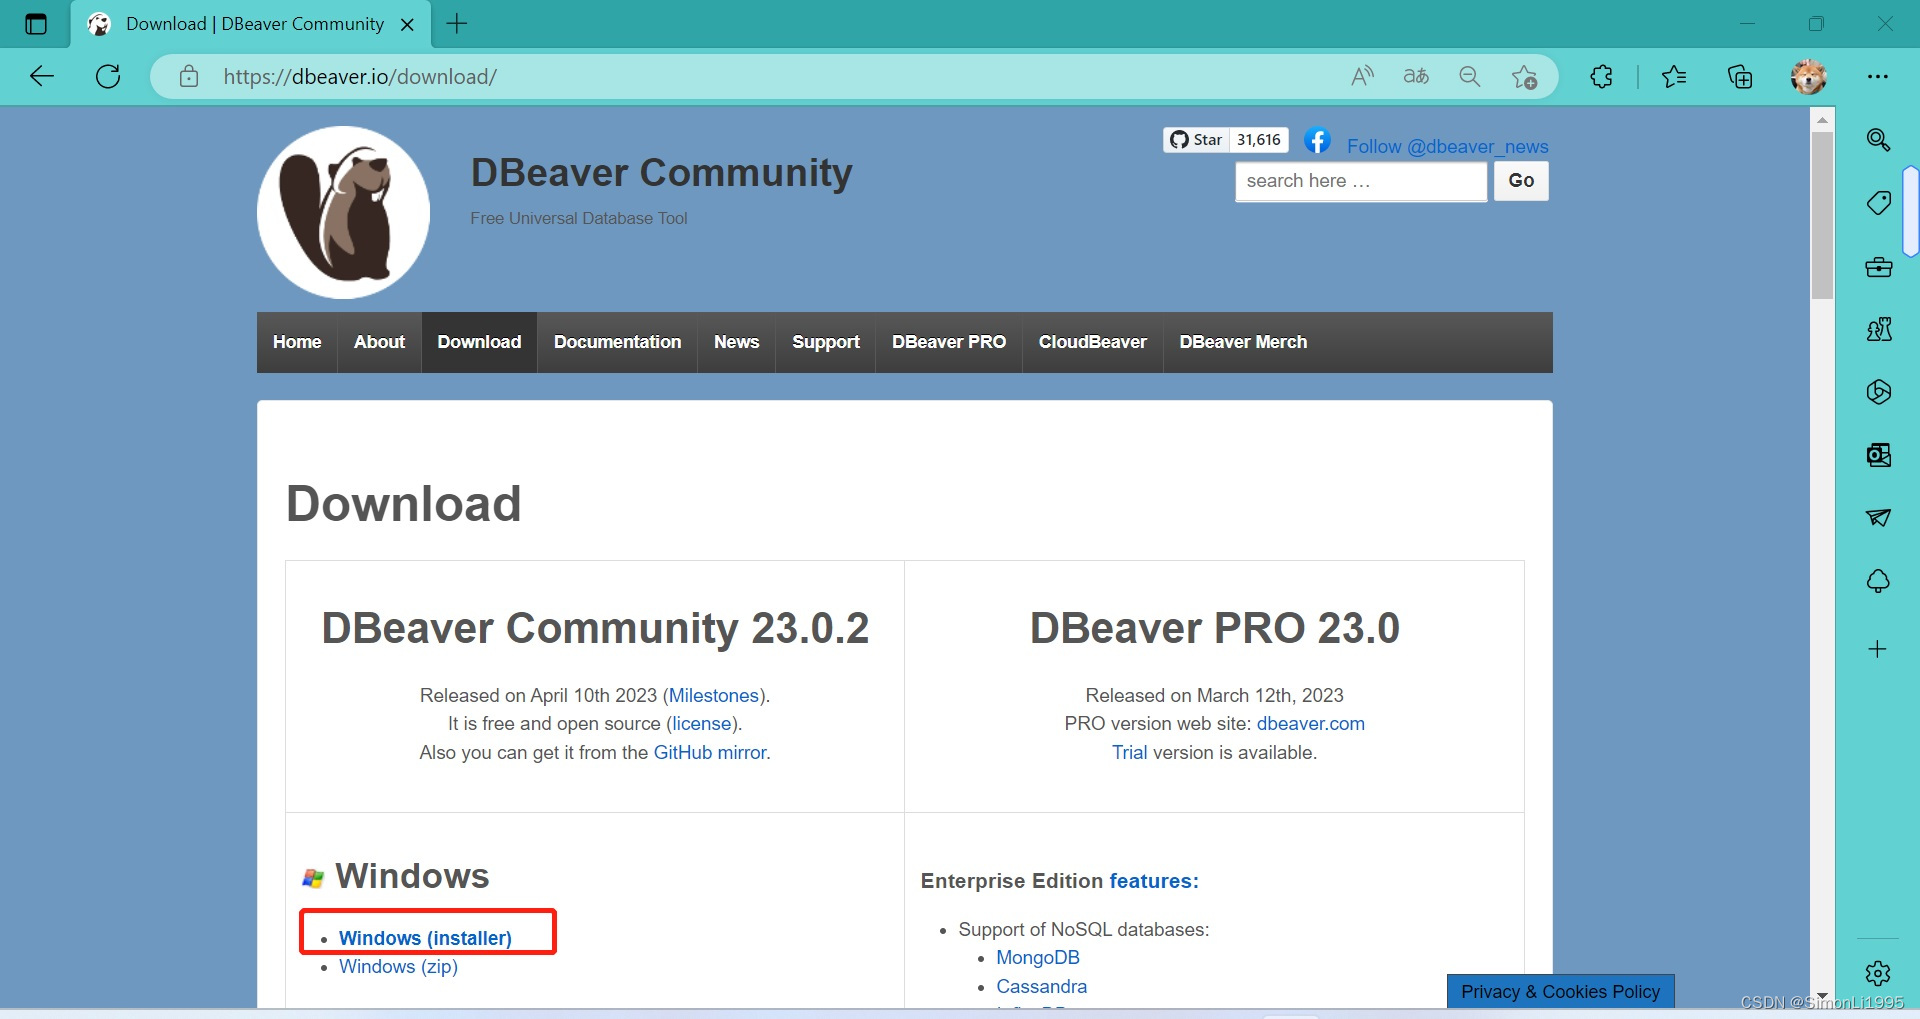
Task: Close the DBeaver Community tab
Action: 407,25
